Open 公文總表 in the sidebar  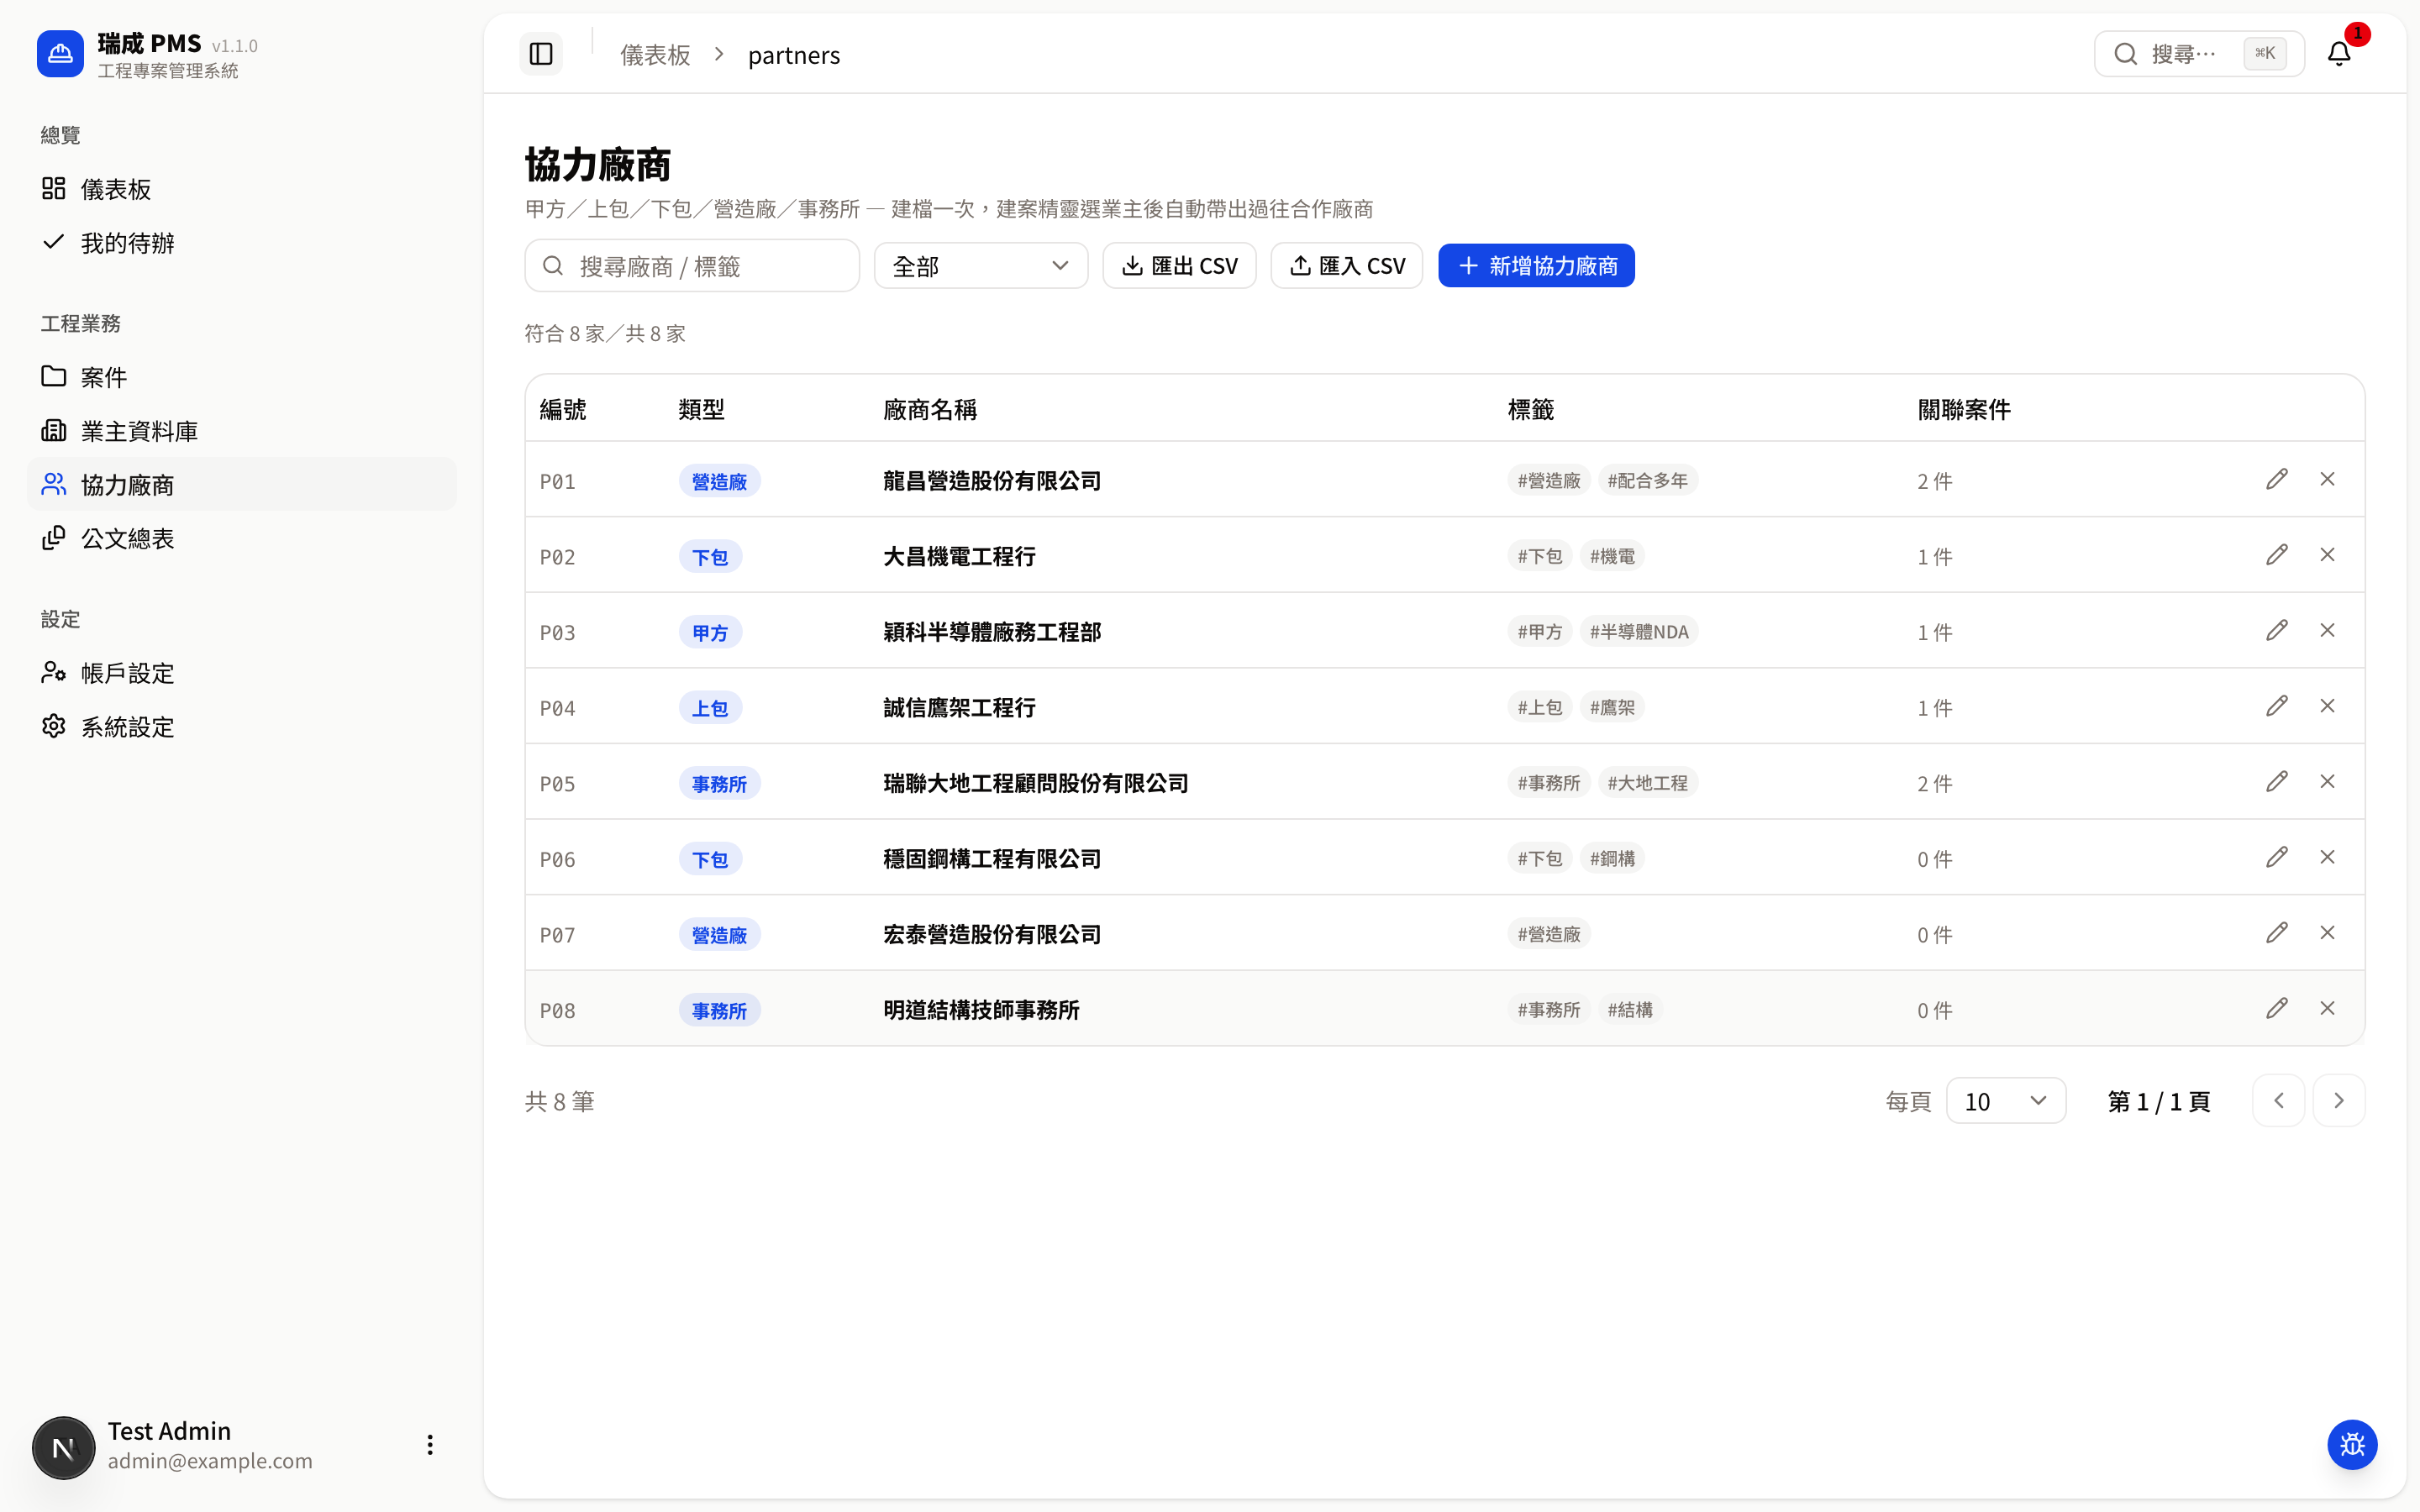click(241, 539)
